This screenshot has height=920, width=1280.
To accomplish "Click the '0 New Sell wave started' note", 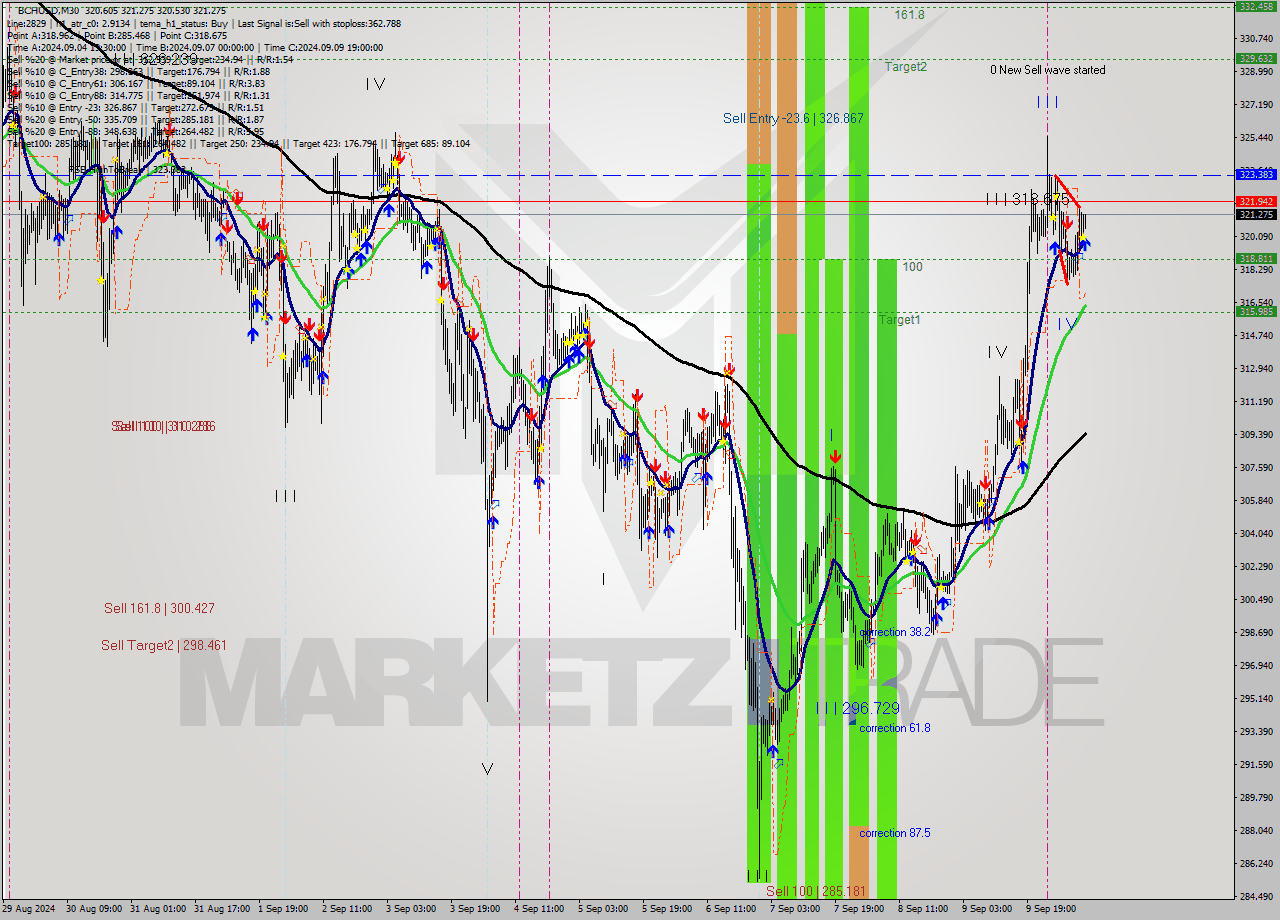I will (x=1048, y=70).
